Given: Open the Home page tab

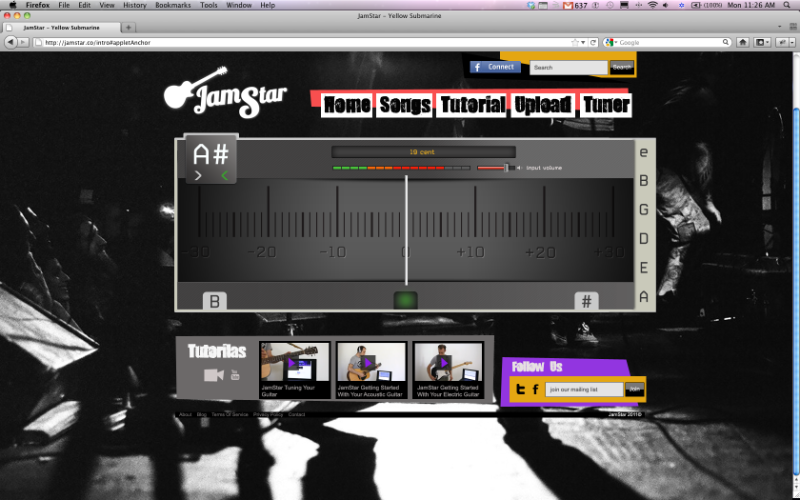Looking at the screenshot, I should point(347,105).
